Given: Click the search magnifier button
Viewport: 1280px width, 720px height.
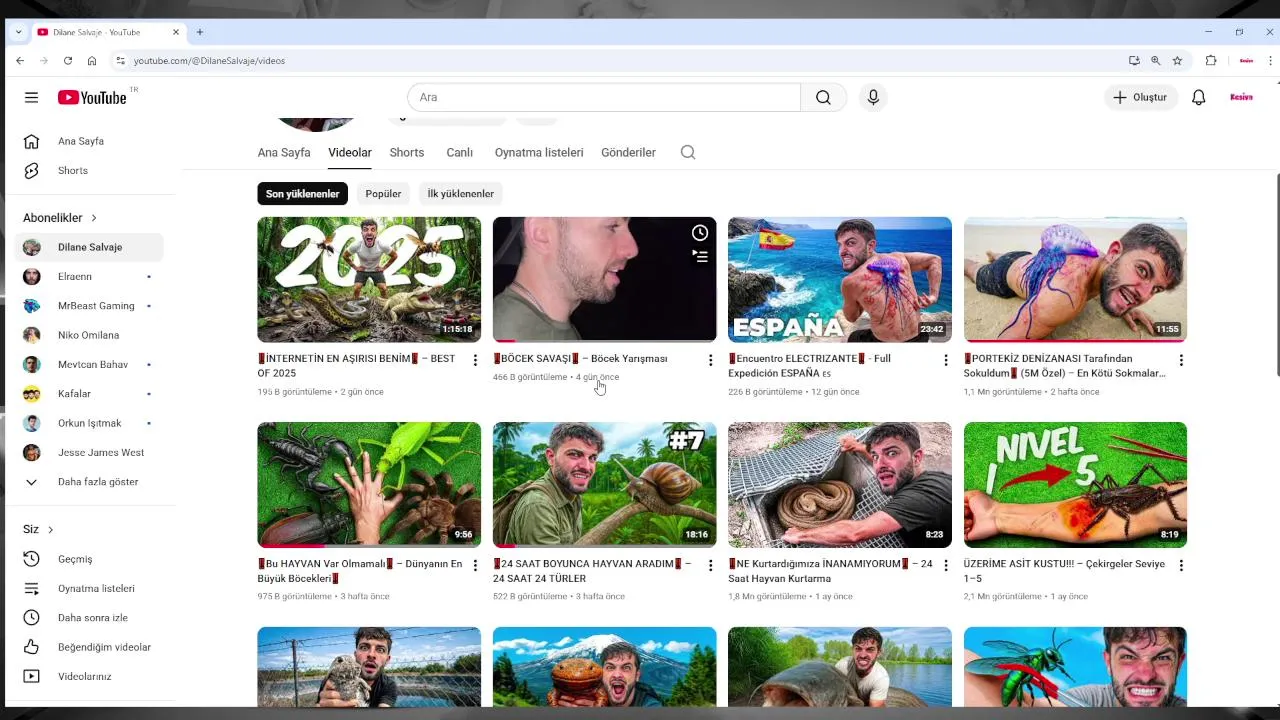Looking at the screenshot, I should pyautogui.click(x=823, y=97).
